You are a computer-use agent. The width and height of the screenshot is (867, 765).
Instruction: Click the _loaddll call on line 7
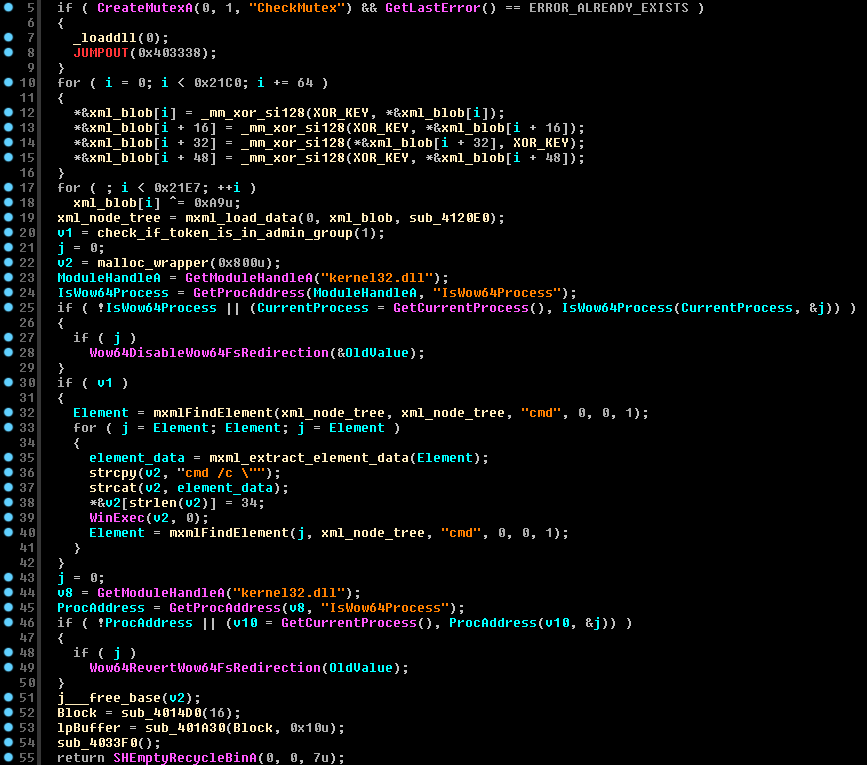[x=105, y=38]
